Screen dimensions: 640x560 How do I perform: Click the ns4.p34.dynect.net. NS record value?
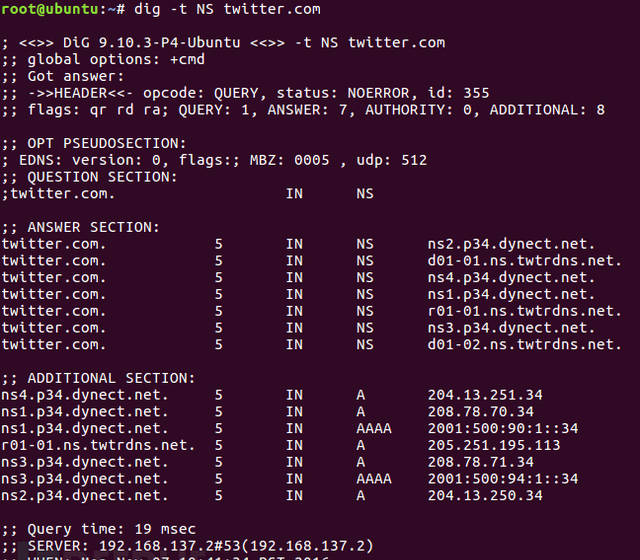[x=511, y=278]
